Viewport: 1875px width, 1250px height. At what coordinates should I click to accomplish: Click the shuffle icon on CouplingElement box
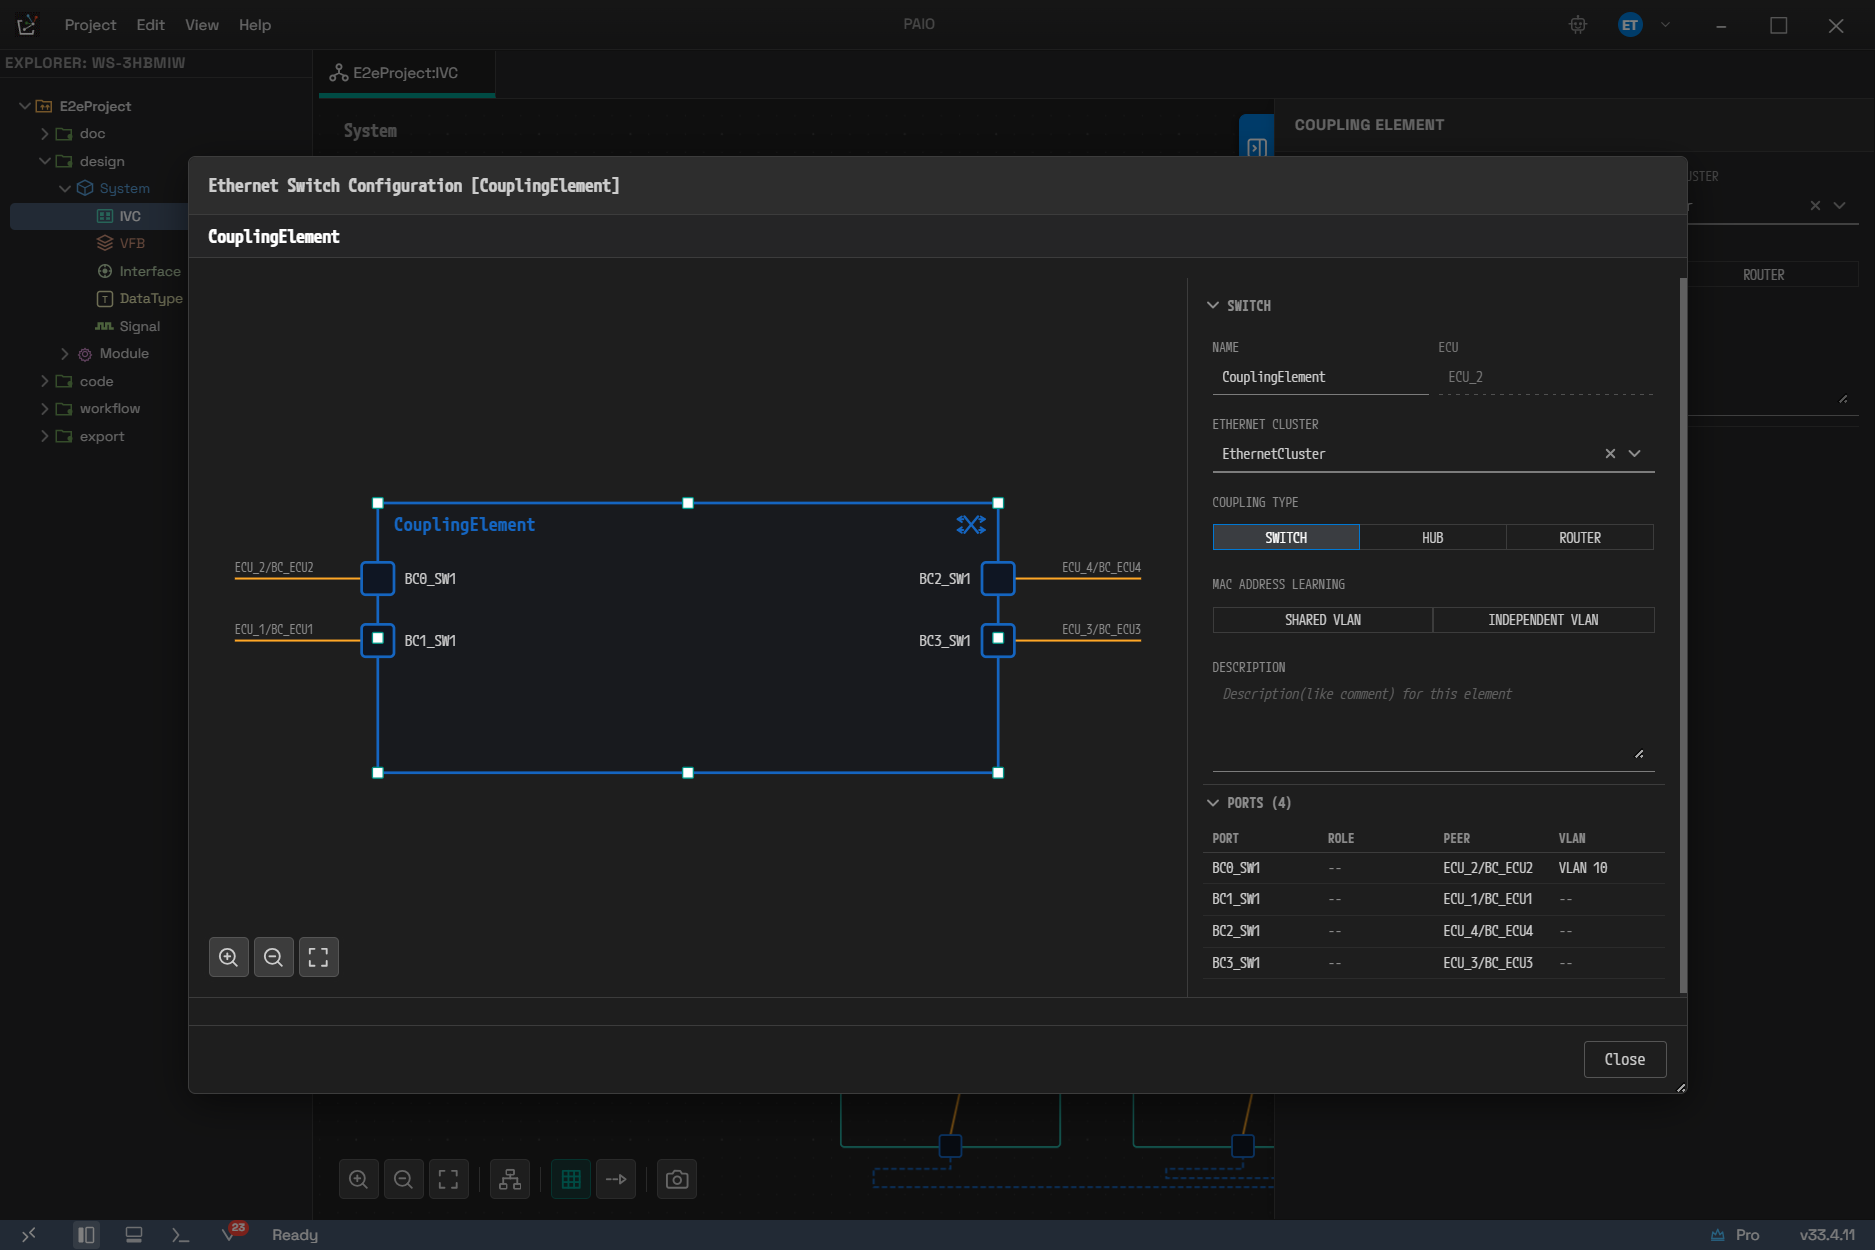pyautogui.click(x=971, y=524)
